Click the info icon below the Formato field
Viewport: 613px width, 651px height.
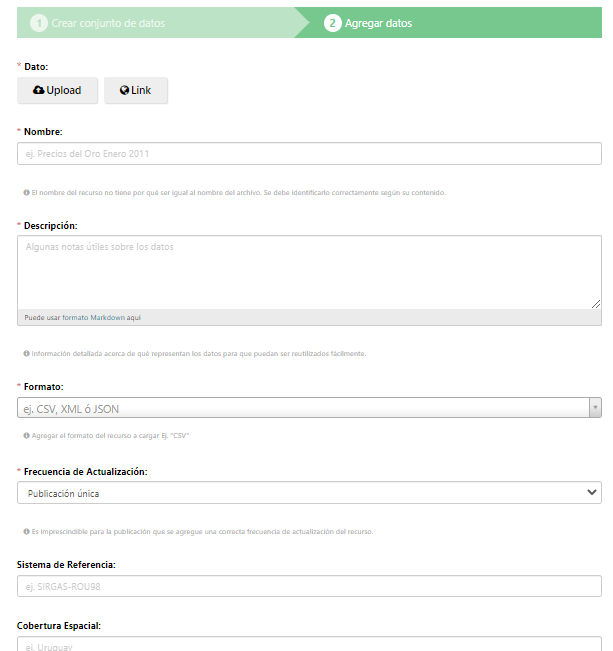point(25,436)
